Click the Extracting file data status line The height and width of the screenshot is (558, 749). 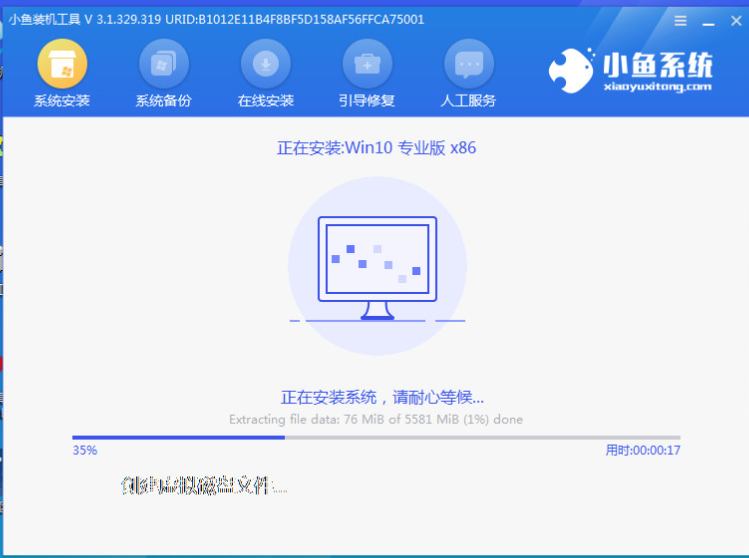(x=376, y=419)
